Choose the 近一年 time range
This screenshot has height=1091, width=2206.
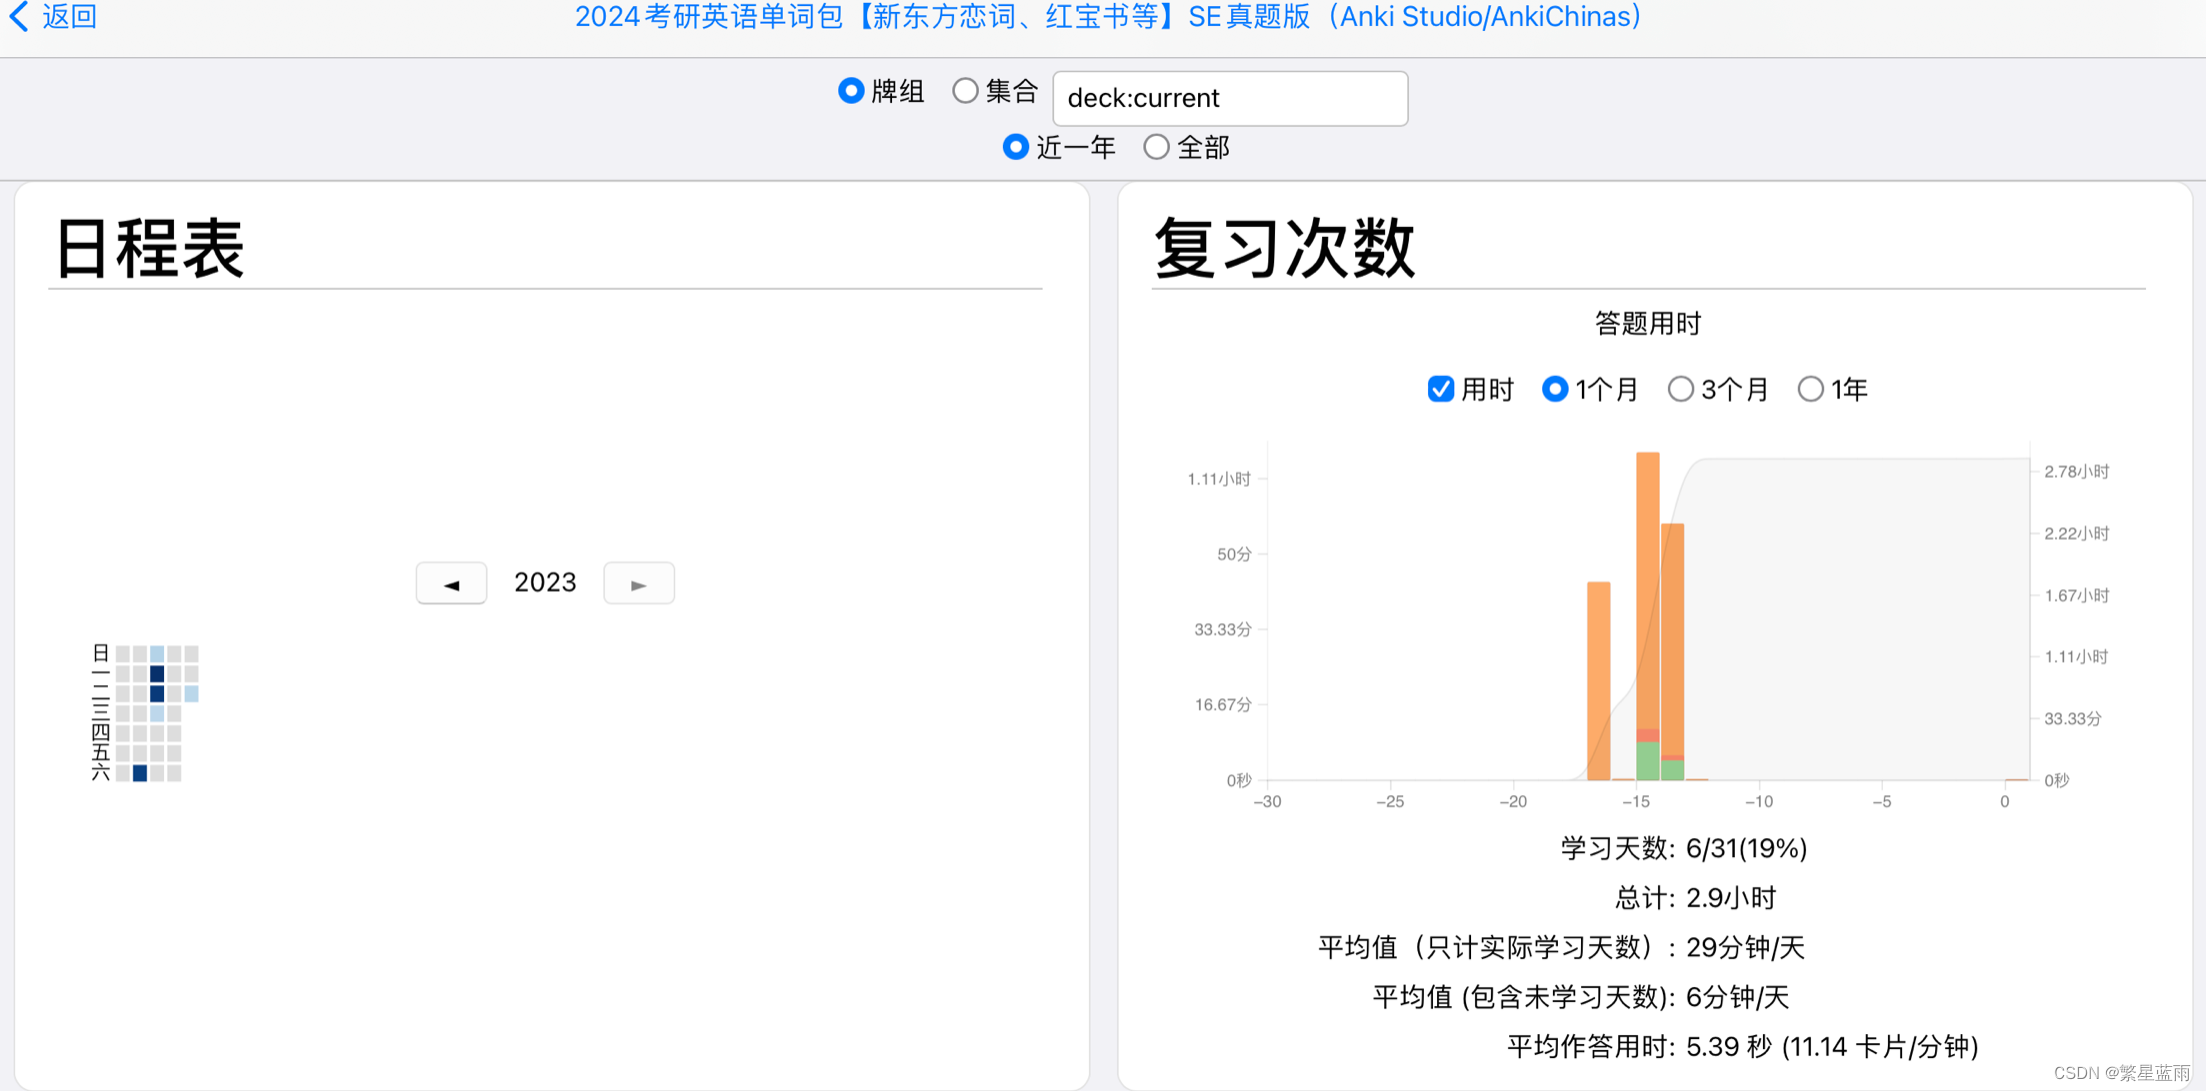[1015, 147]
